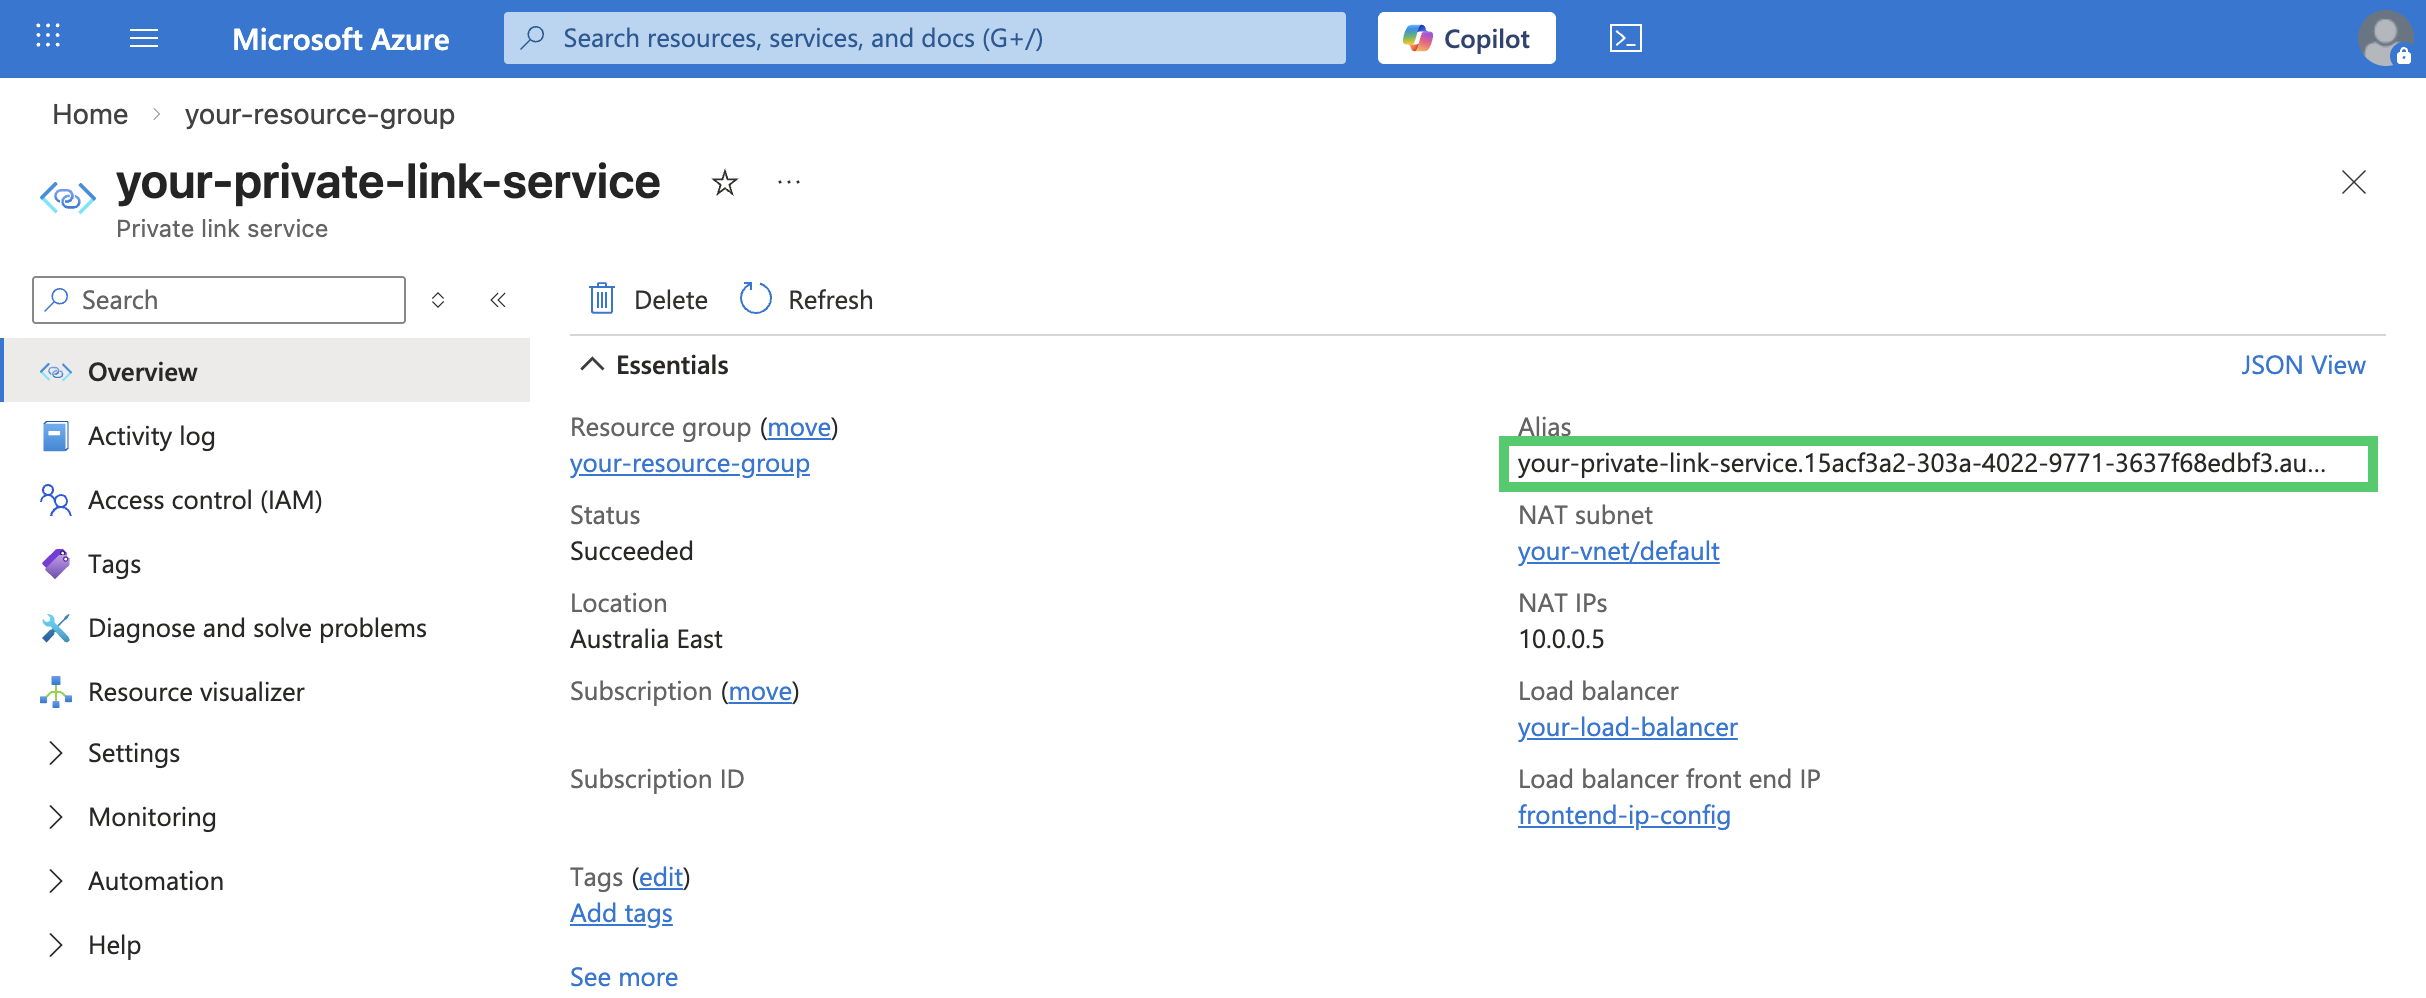2426x998 pixels.
Task: Open the Resource visualizer
Action: coord(196,692)
